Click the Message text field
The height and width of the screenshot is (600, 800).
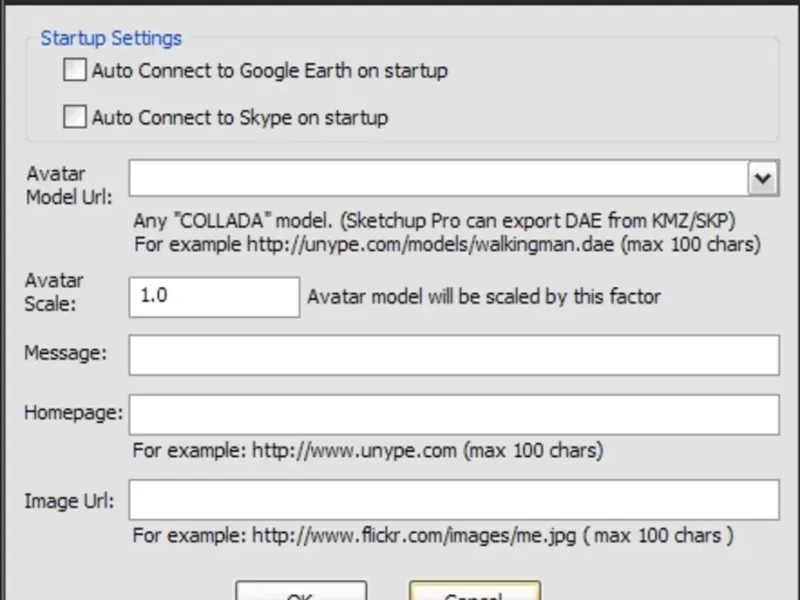point(453,355)
